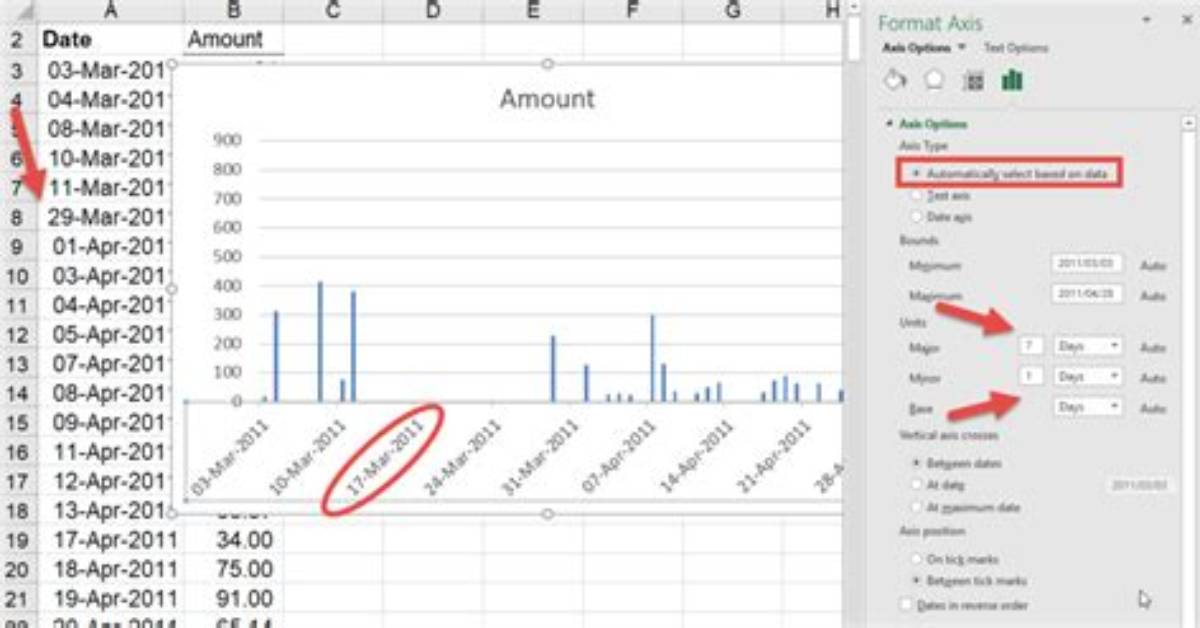Click the 31-Mar-2011 axis label

[x=541, y=456]
